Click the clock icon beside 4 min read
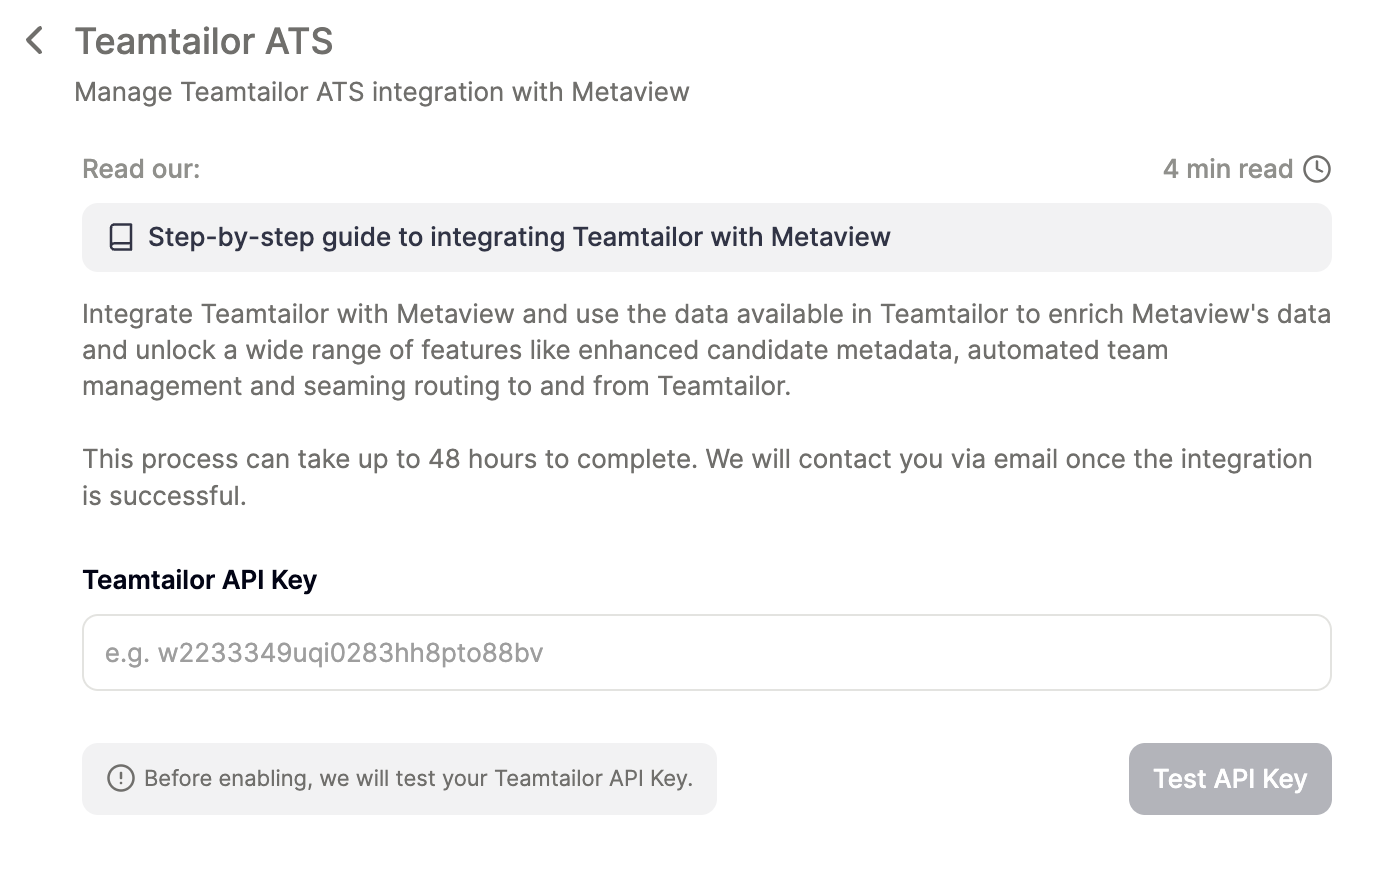1384x882 pixels. pyautogui.click(x=1317, y=169)
